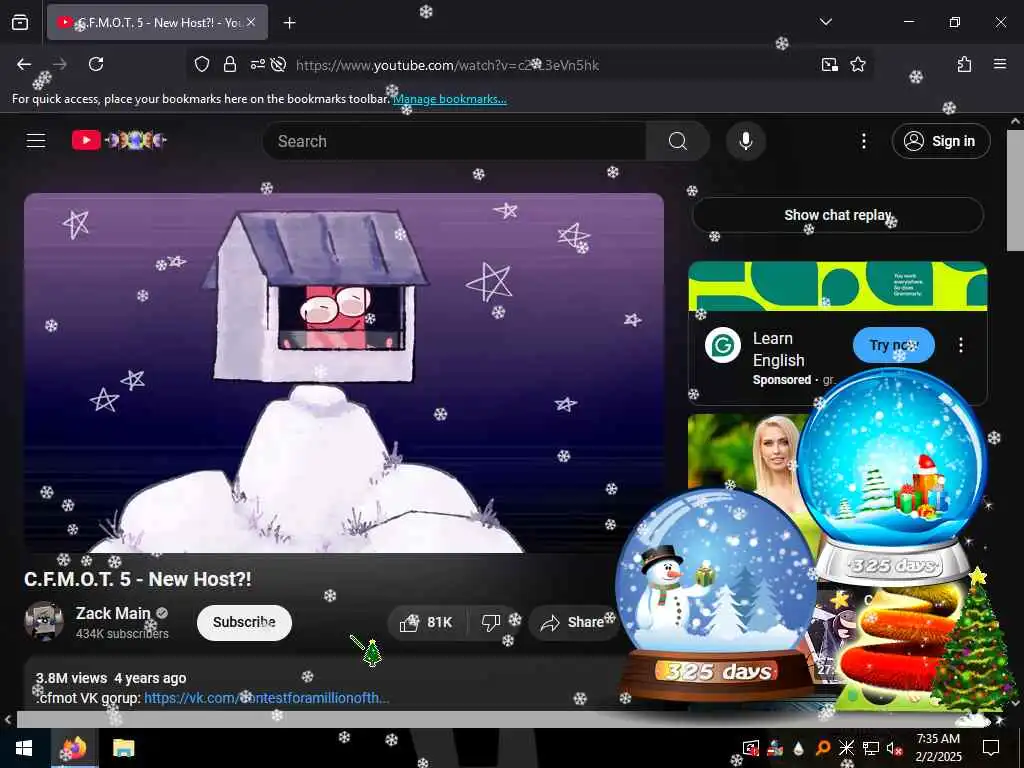
Task: Click the snowman snow globe widget
Action: 716,594
